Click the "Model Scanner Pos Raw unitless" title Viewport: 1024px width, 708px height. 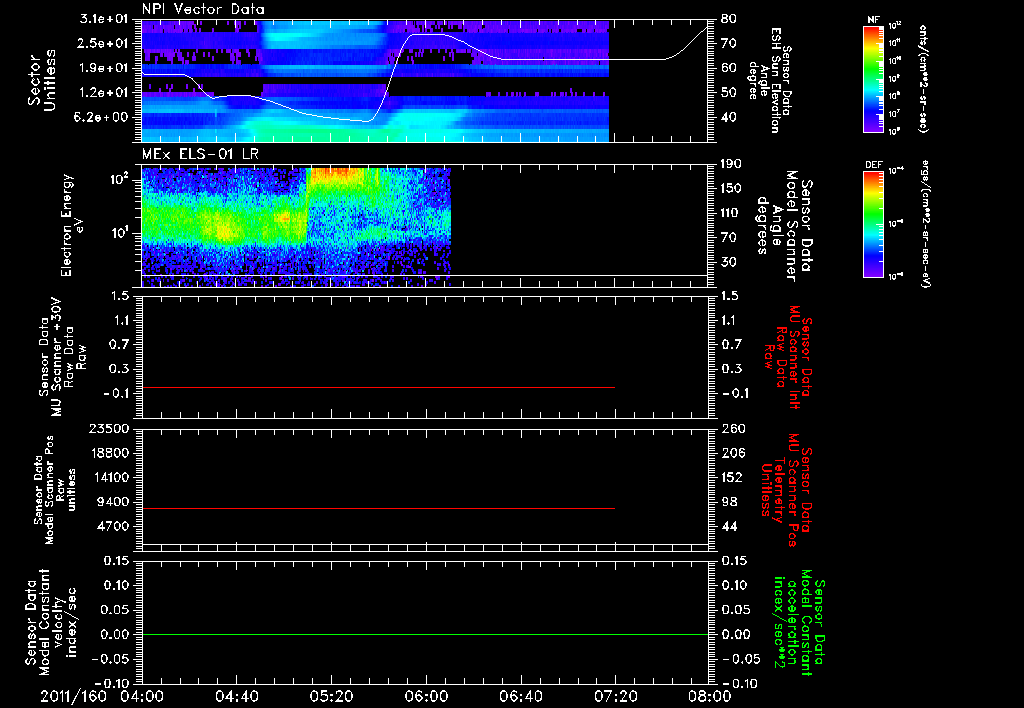[54, 490]
